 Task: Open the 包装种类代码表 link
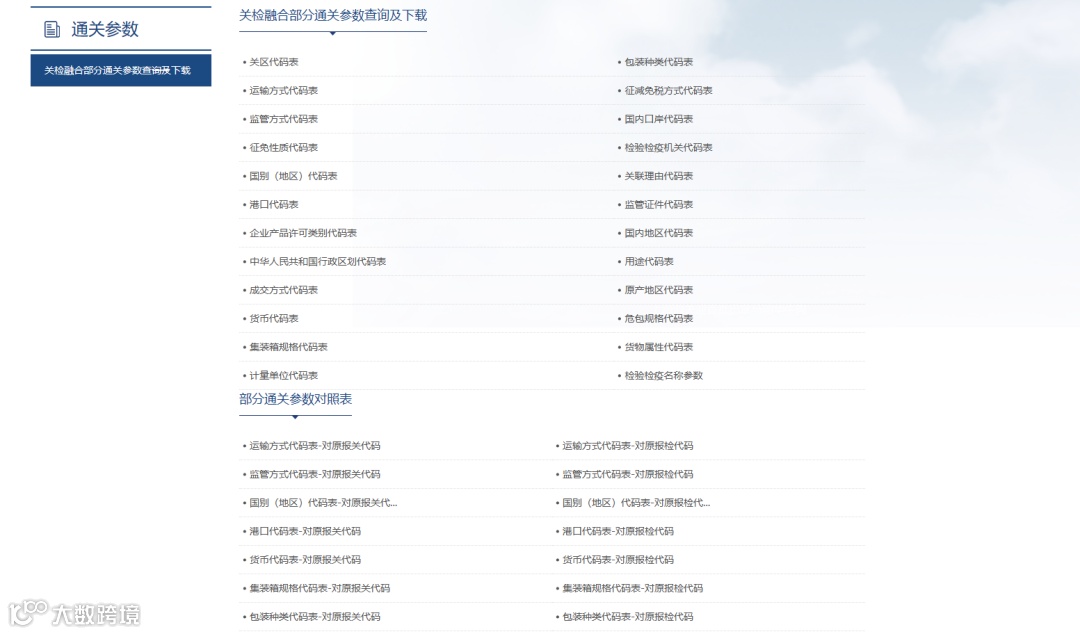coord(658,62)
